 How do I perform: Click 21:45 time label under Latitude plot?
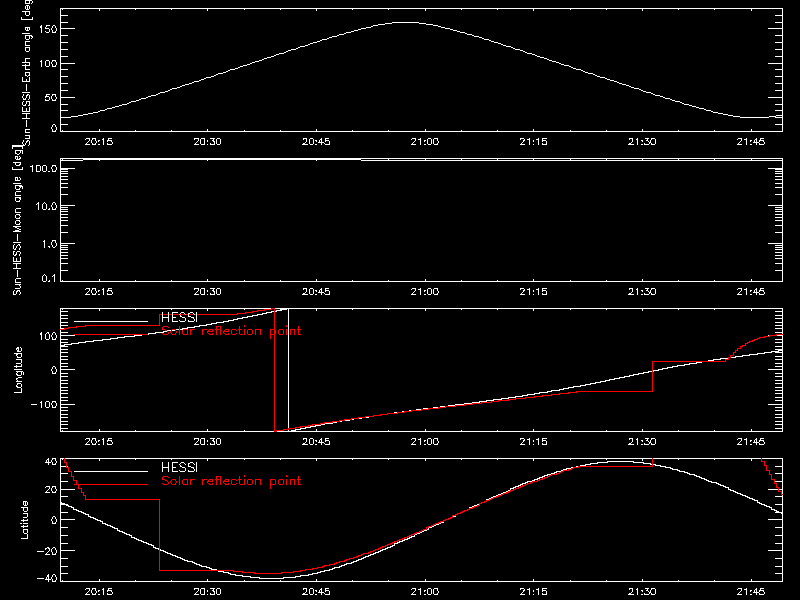tap(751, 592)
